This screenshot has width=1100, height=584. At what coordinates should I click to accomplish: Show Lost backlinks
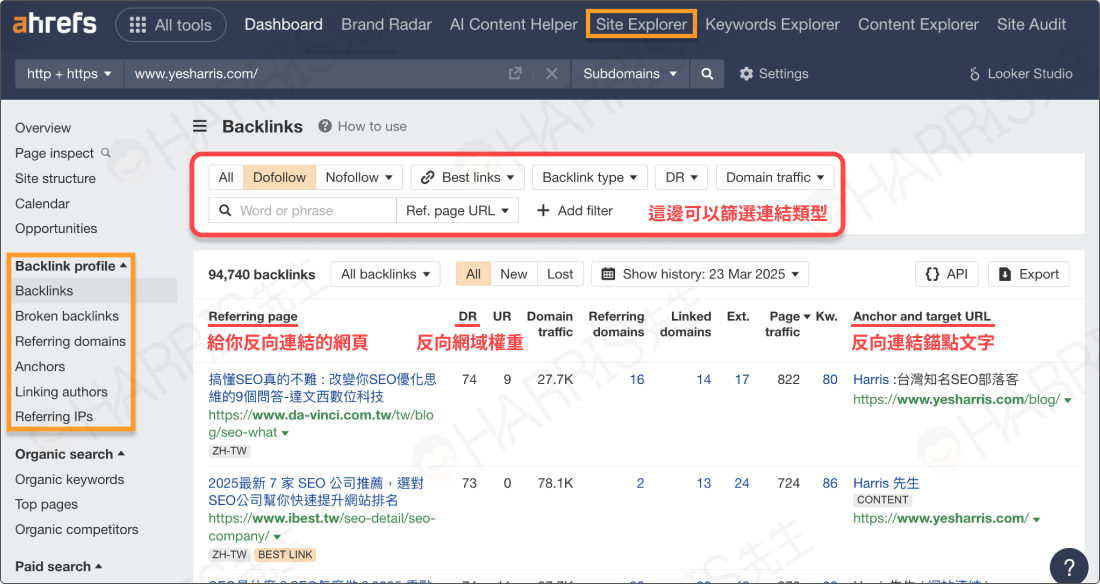[560, 274]
